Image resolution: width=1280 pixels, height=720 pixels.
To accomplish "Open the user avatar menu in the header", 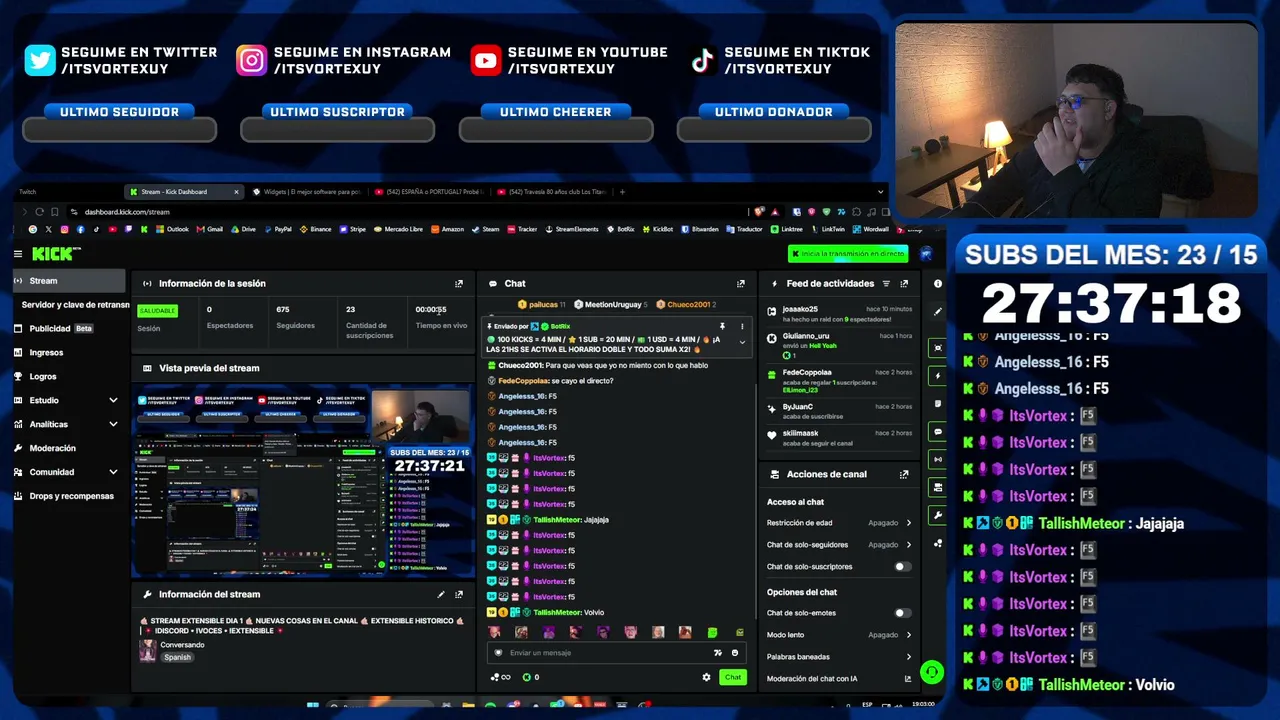I will point(926,254).
